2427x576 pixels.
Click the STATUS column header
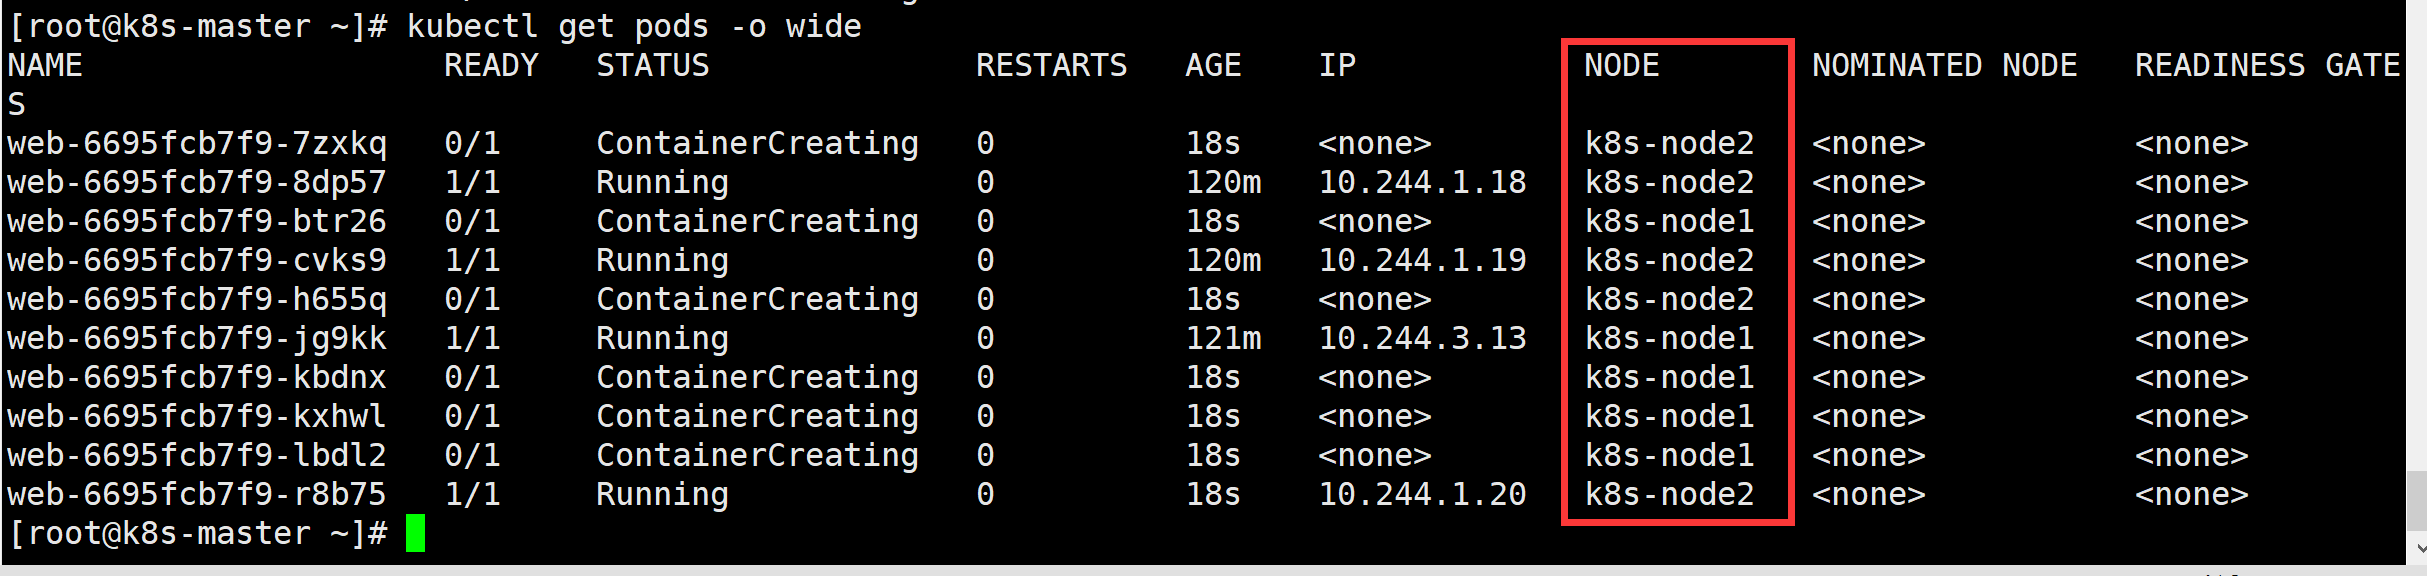click(652, 66)
